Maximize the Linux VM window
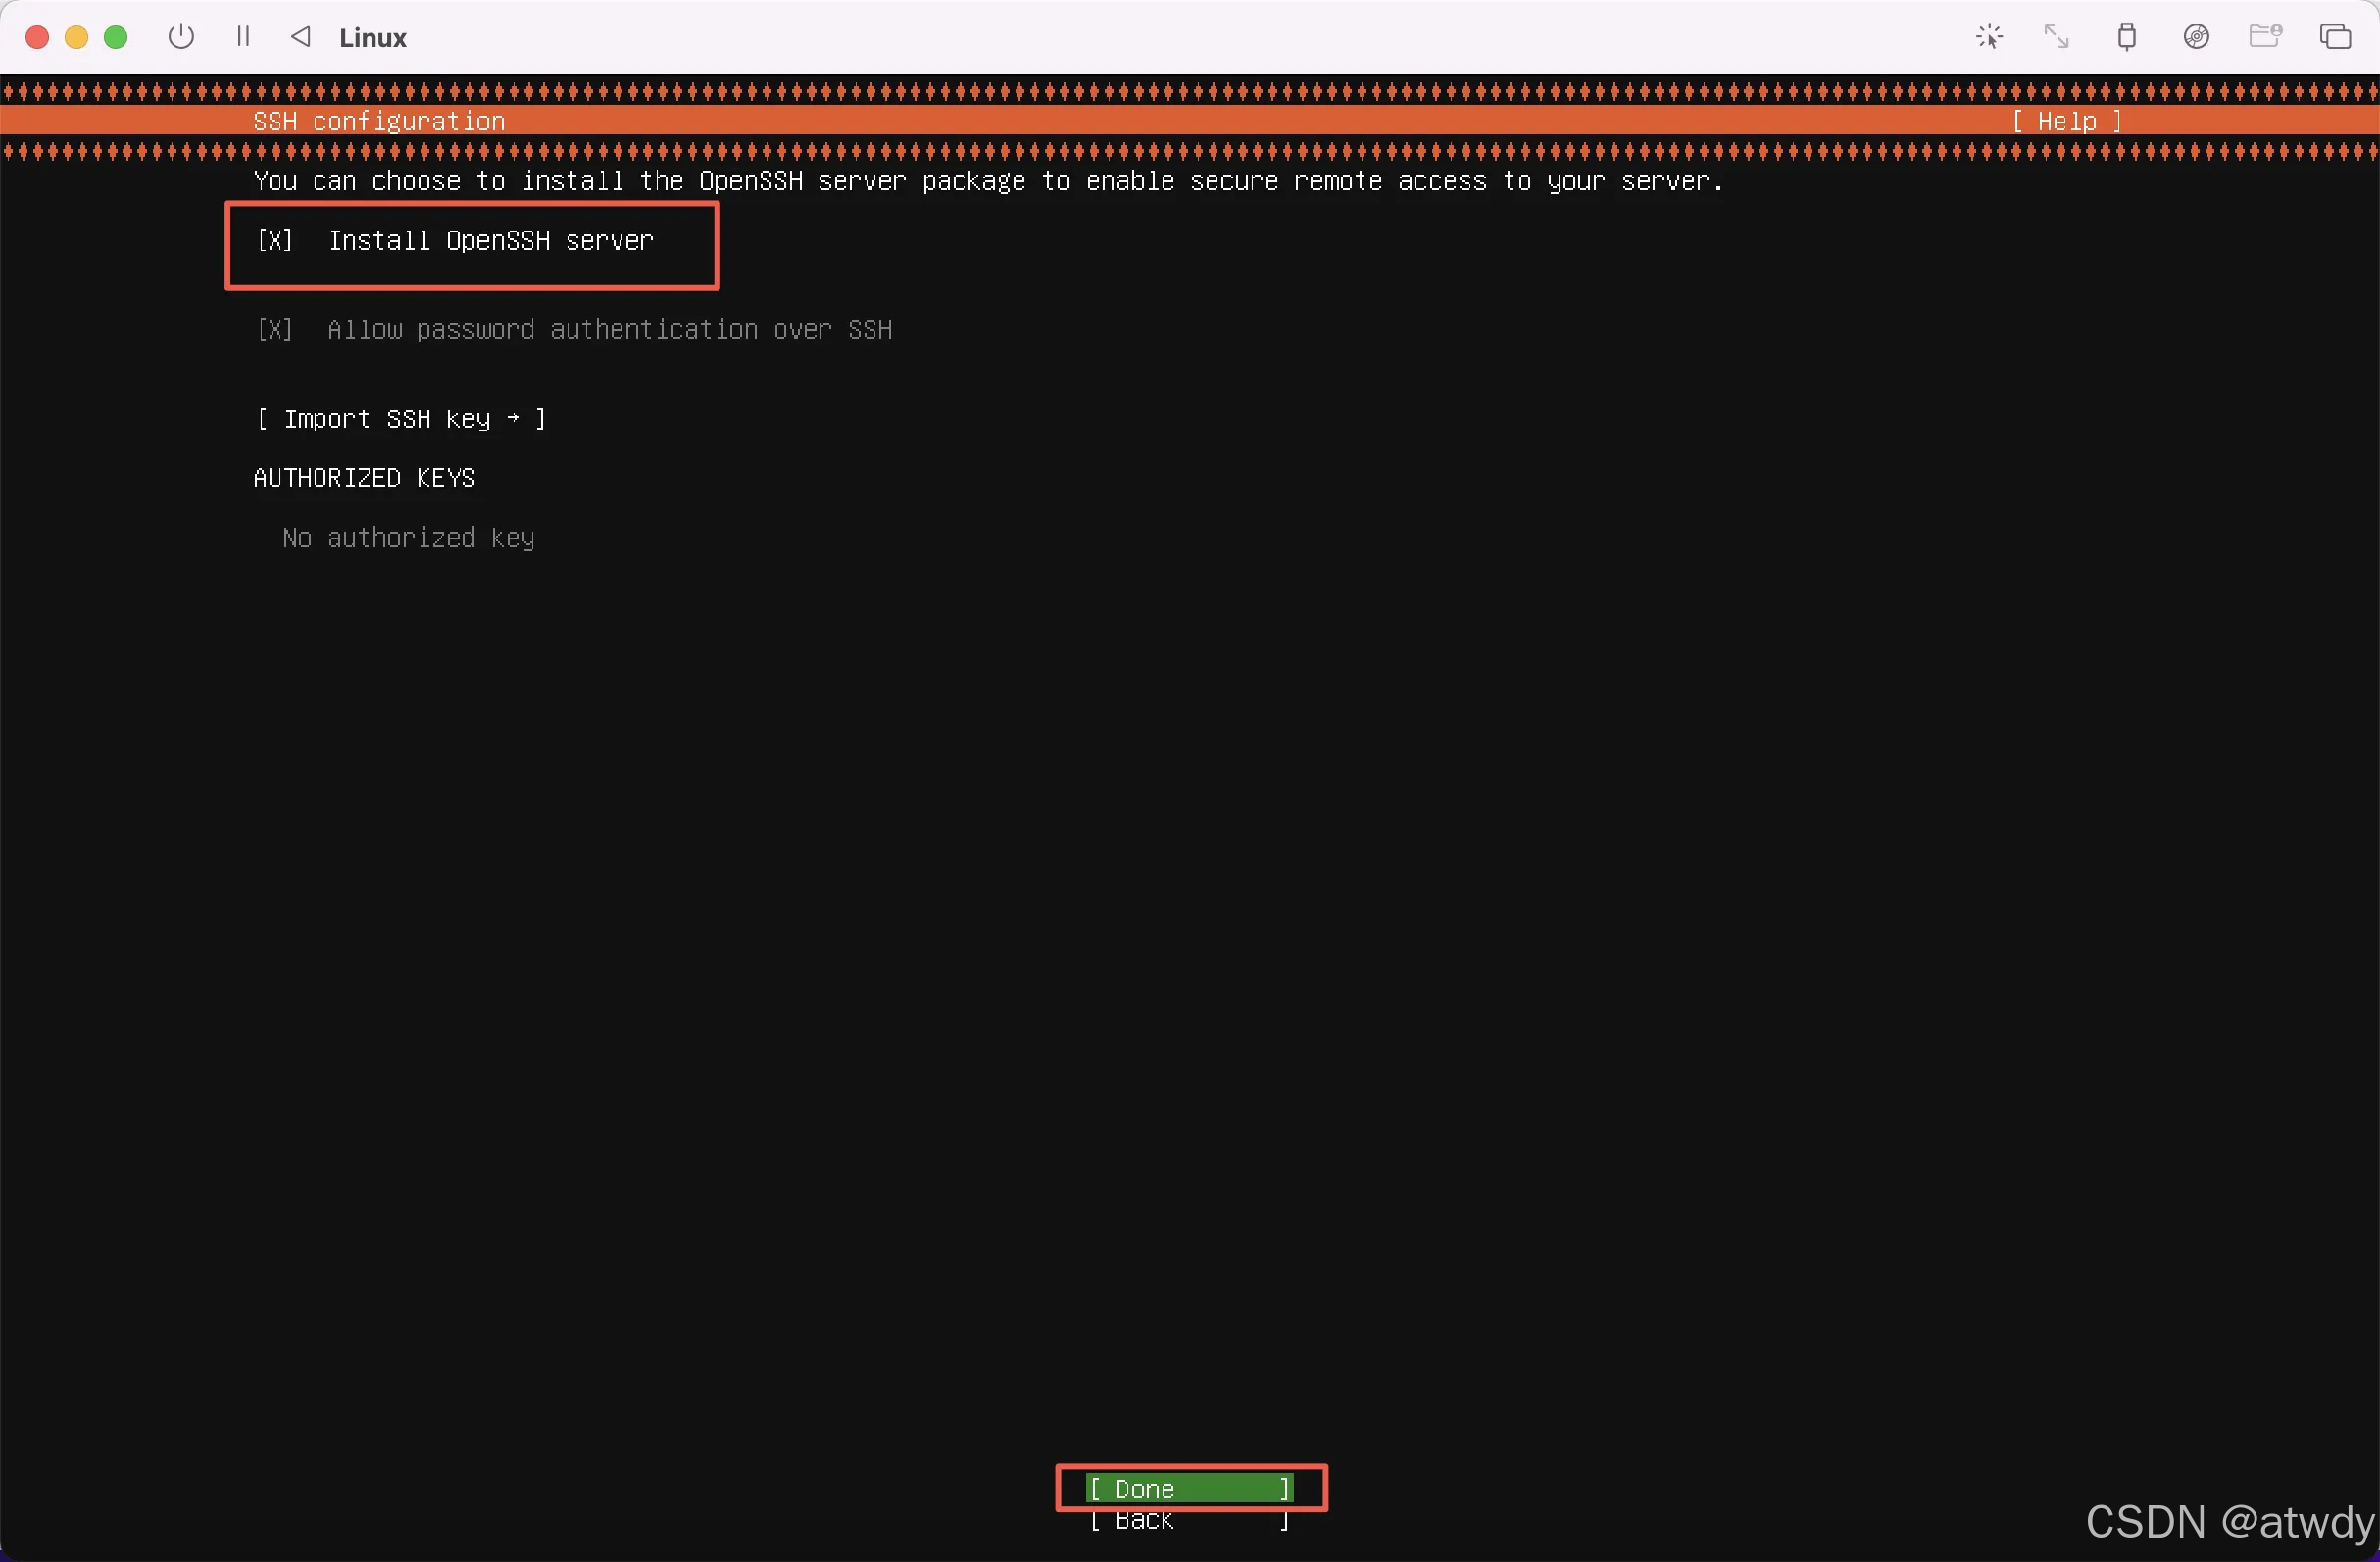 [116, 37]
